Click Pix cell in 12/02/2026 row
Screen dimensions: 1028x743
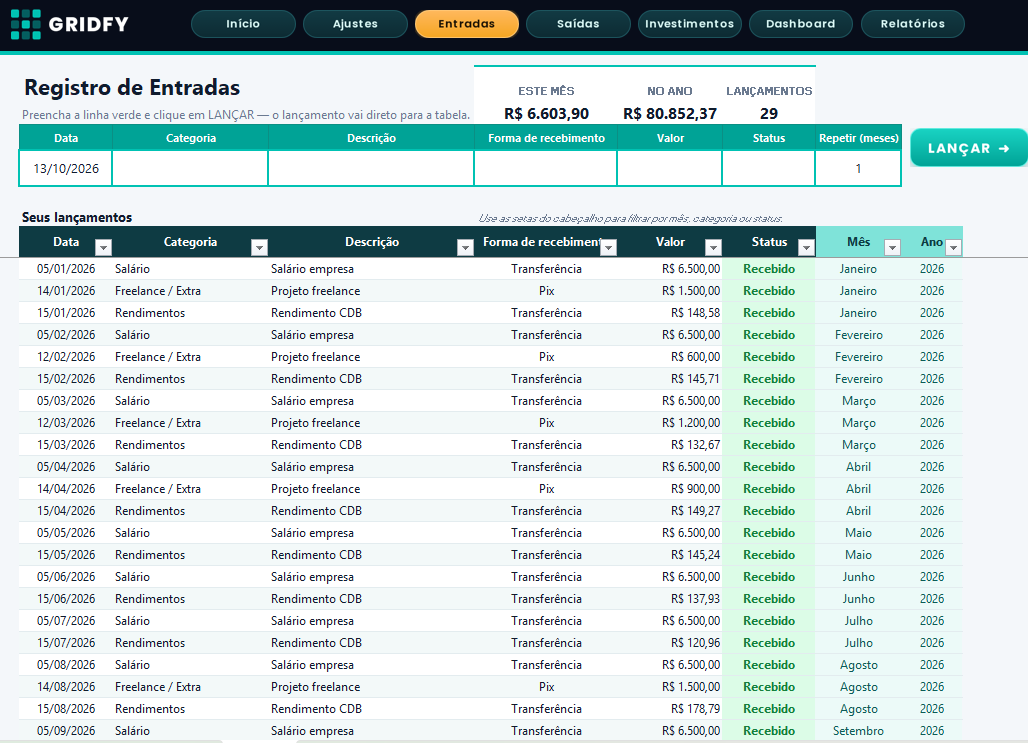click(546, 357)
